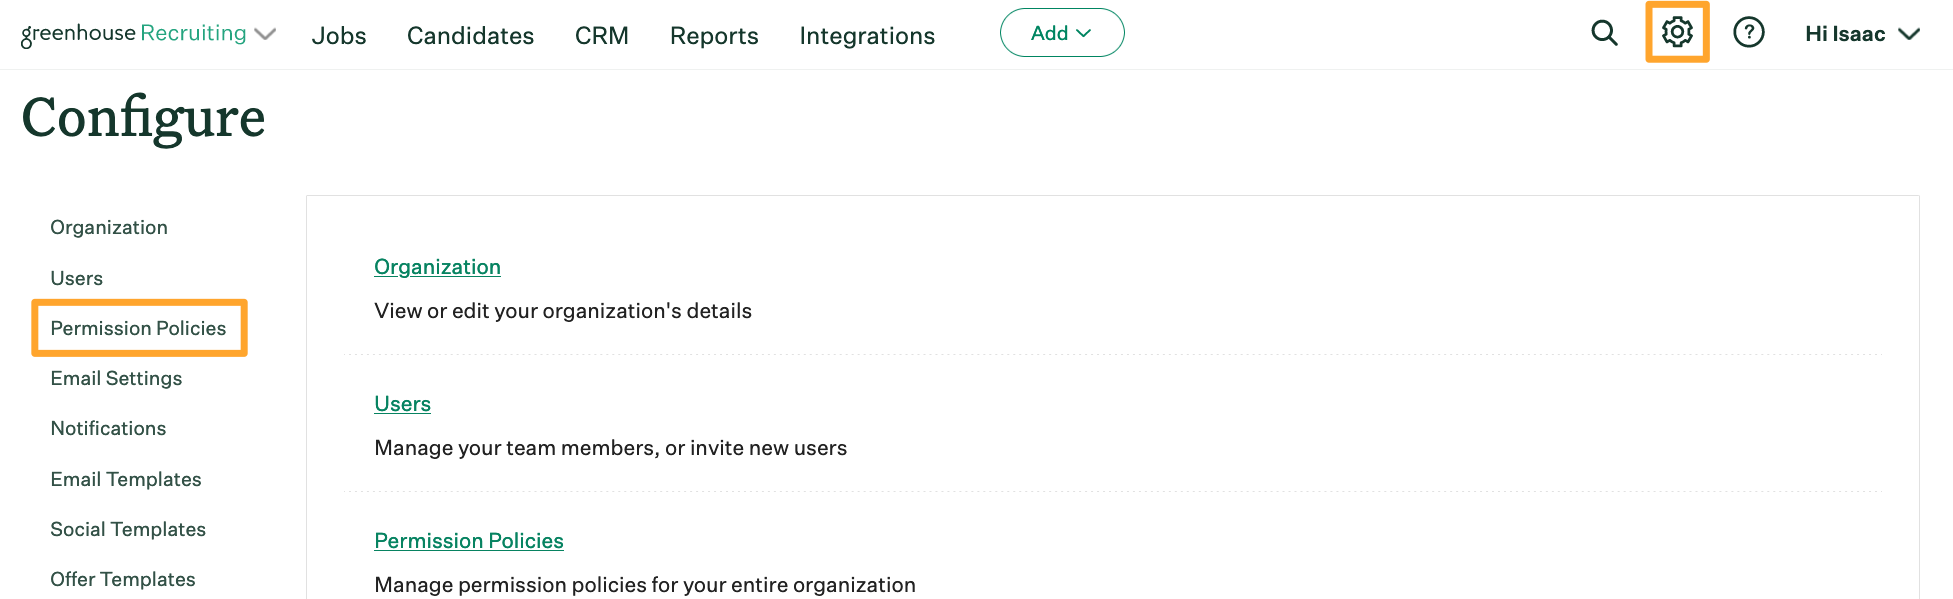Open the Add dropdown button
Screen dimensions: 1953x599
tap(1061, 33)
